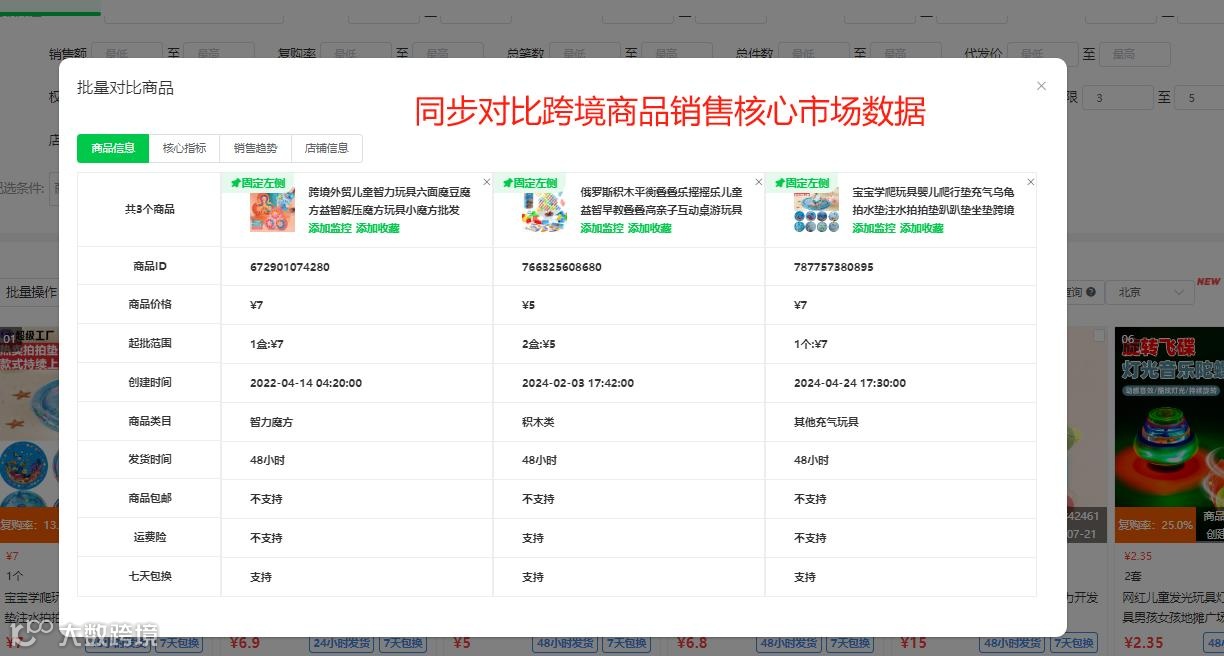This screenshot has width=1224, height=656.
Task: Click 添加监控 for the first product
Action: (330, 228)
